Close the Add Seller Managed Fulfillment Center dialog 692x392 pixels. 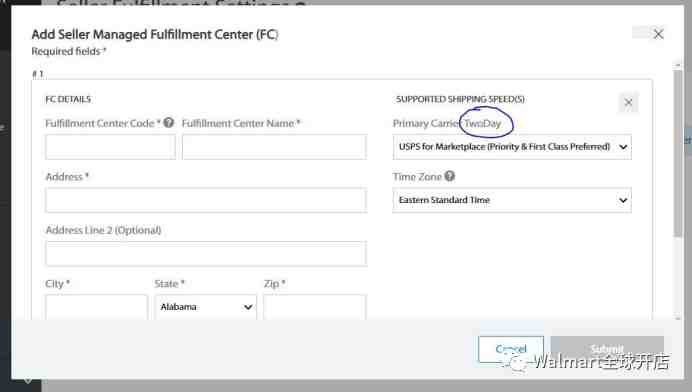[658, 34]
